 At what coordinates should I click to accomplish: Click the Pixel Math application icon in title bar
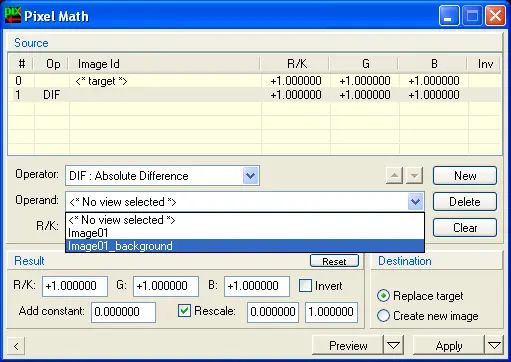pos(13,15)
